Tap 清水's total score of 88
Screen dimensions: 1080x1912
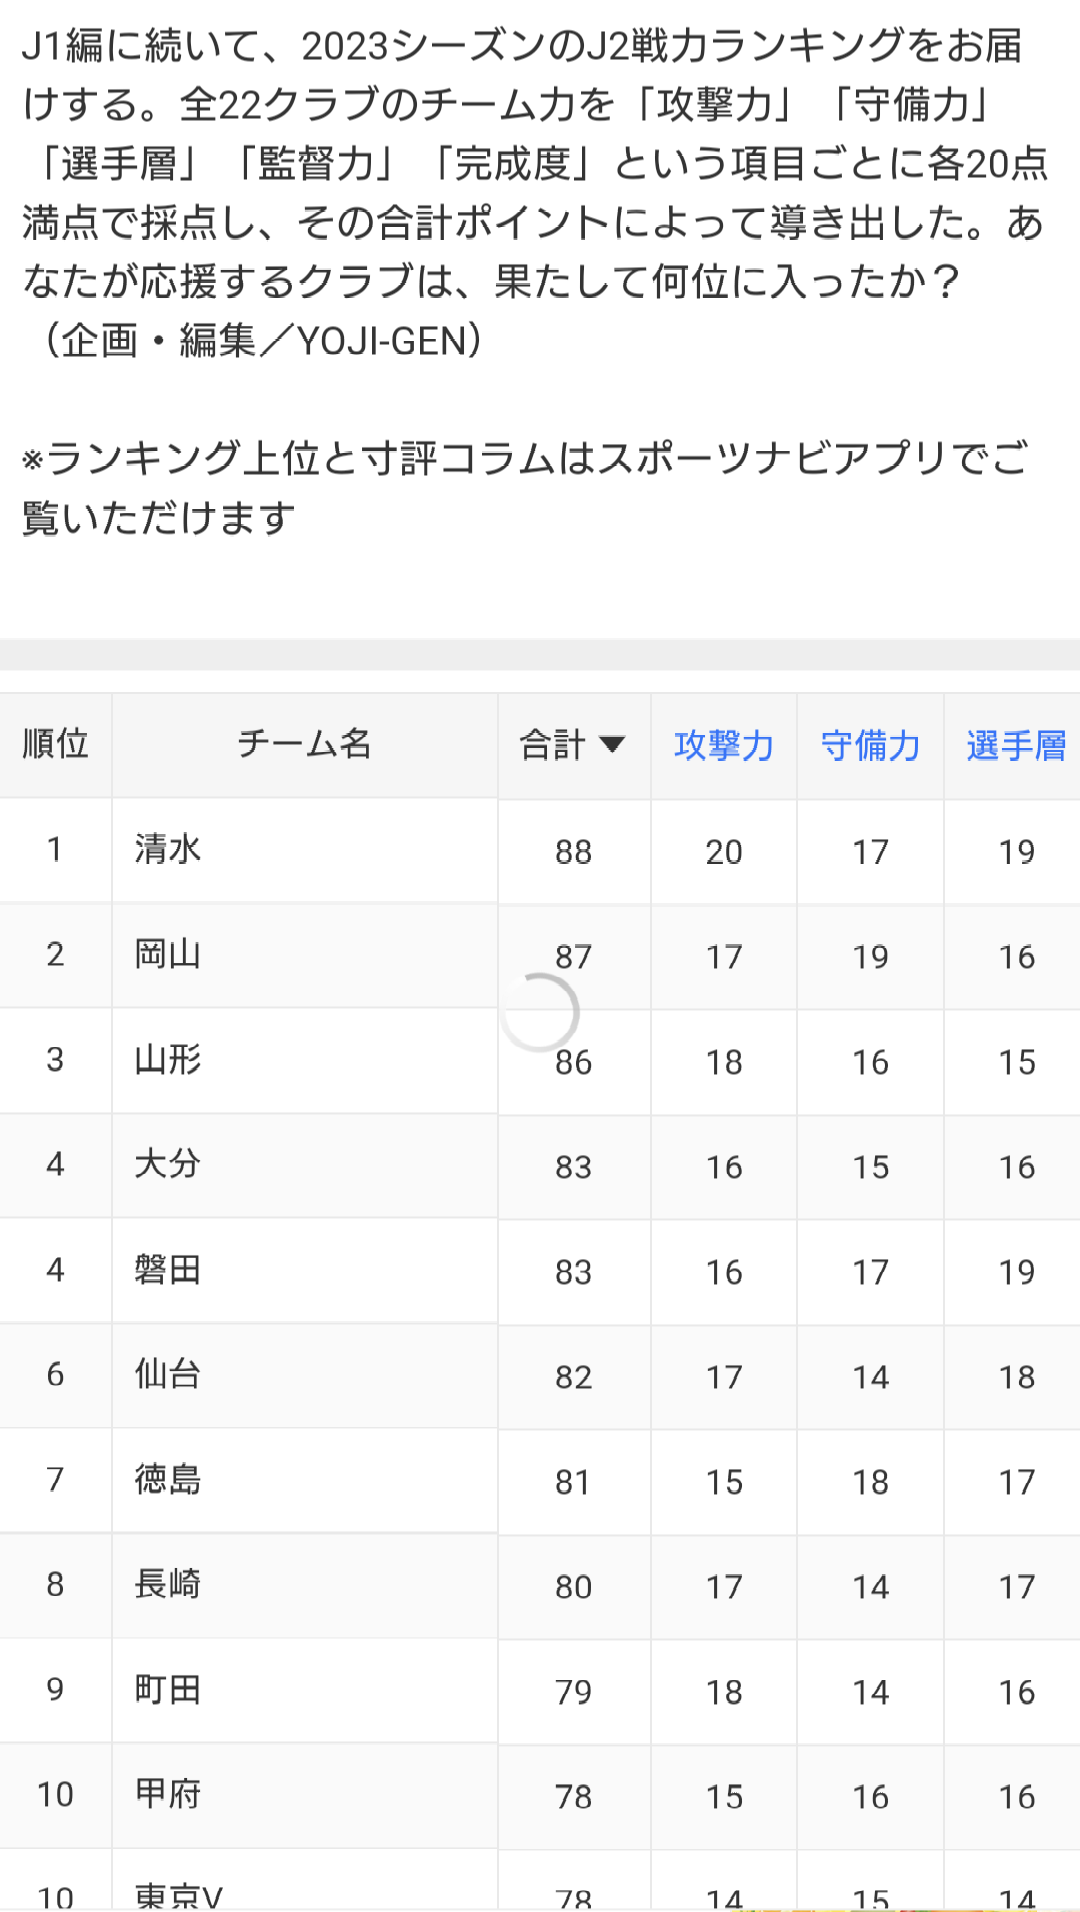[574, 852]
